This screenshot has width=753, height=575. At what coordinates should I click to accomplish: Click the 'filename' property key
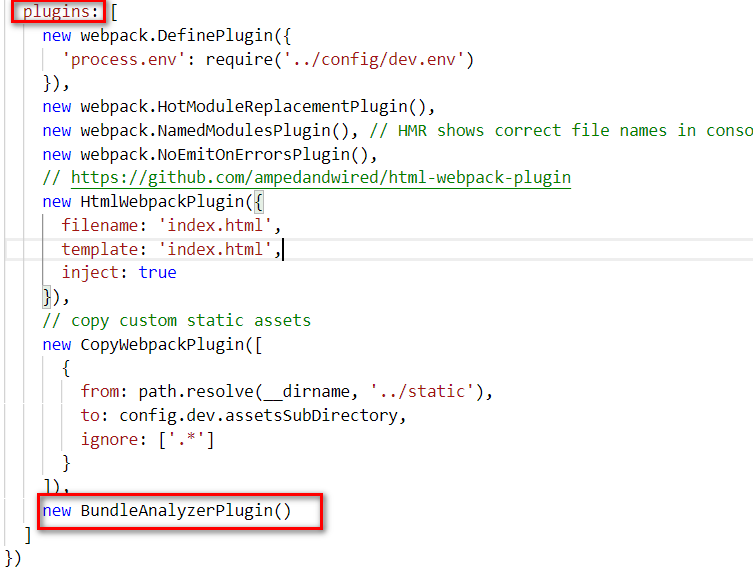(99, 225)
